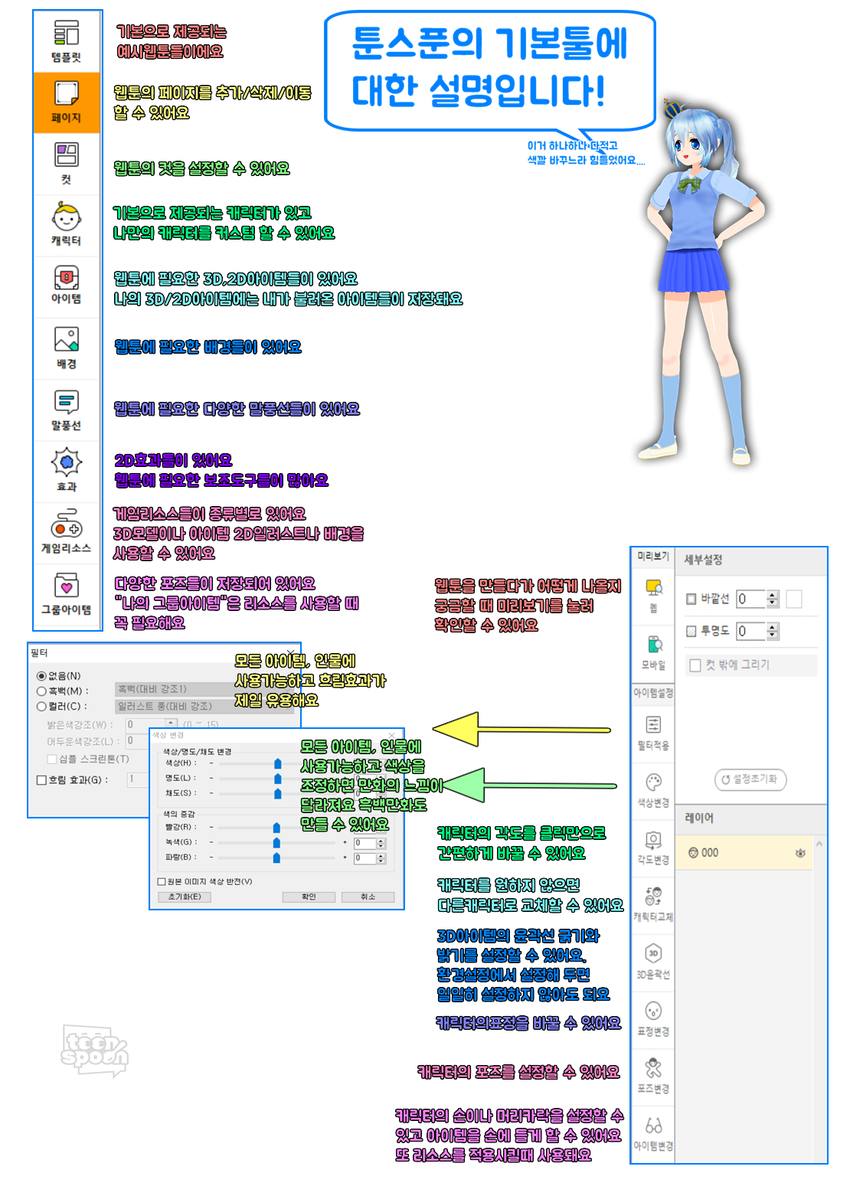The width and height of the screenshot is (850, 1189).
Task: Click the 파랑(B) value stepper
Action: pos(381,858)
